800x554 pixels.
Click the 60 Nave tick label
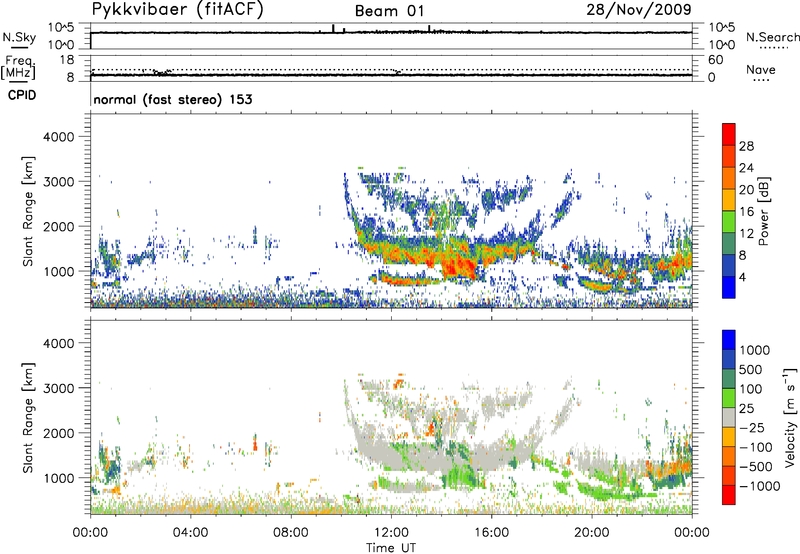tap(716, 60)
